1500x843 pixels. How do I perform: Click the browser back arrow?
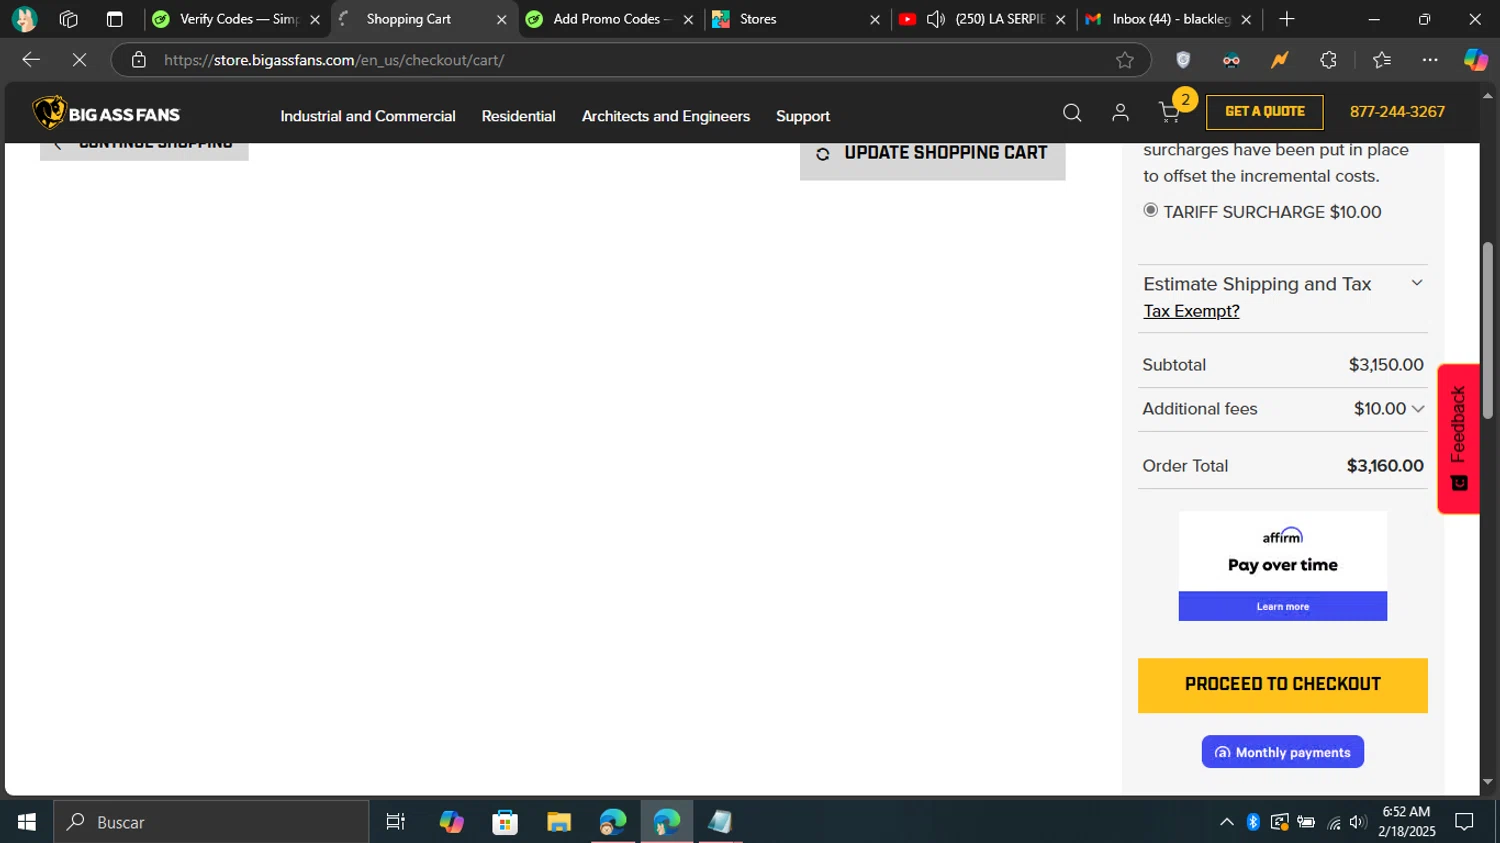point(31,60)
